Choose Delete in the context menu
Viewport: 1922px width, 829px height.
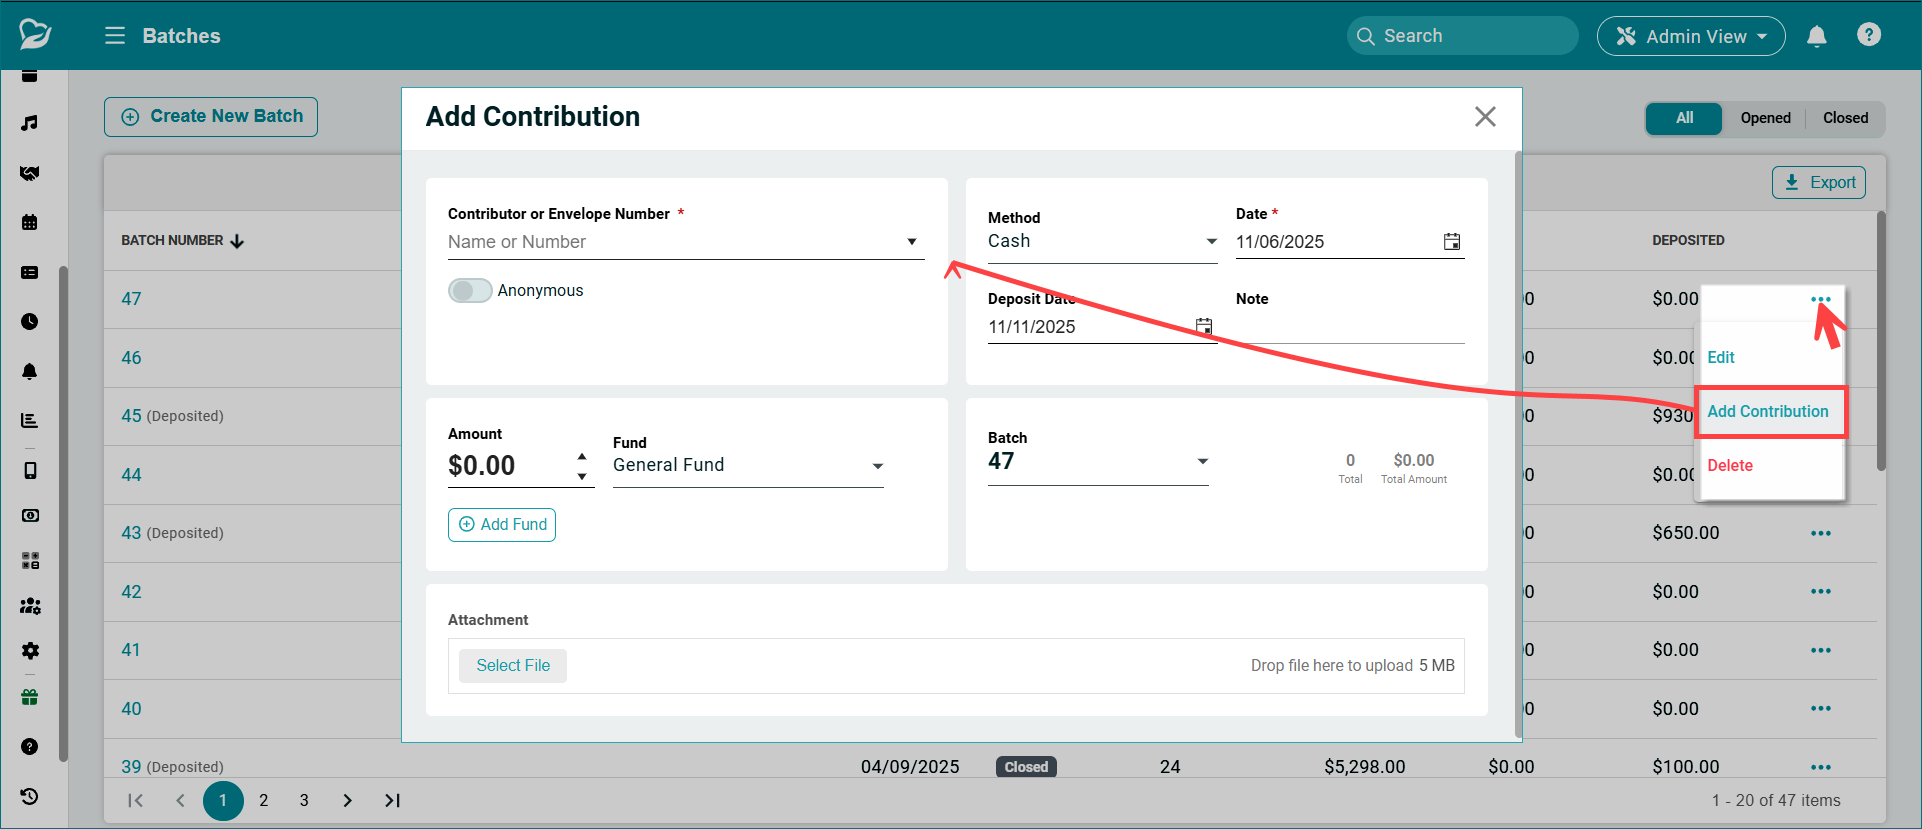click(x=1729, y=465)
